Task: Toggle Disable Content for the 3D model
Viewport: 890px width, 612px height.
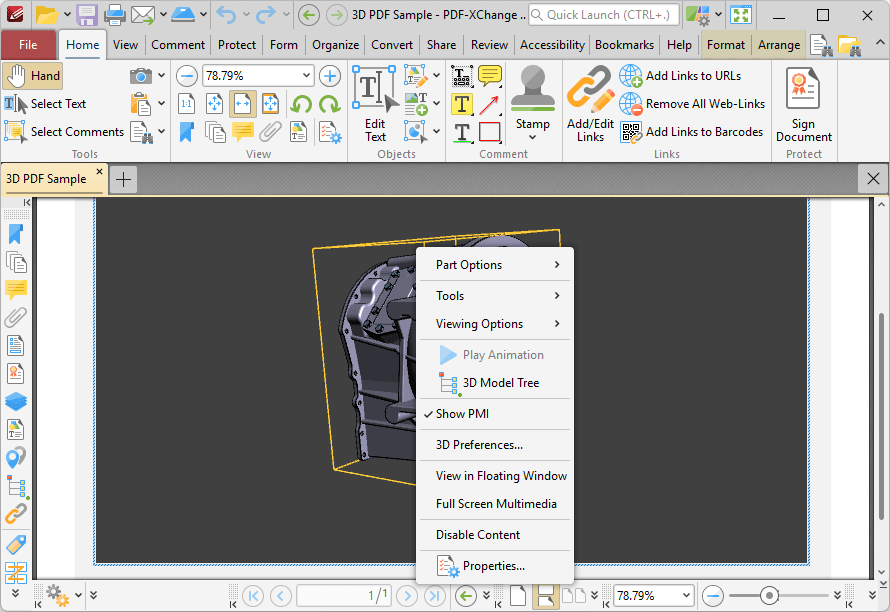Action: click(x=478, y=535)
